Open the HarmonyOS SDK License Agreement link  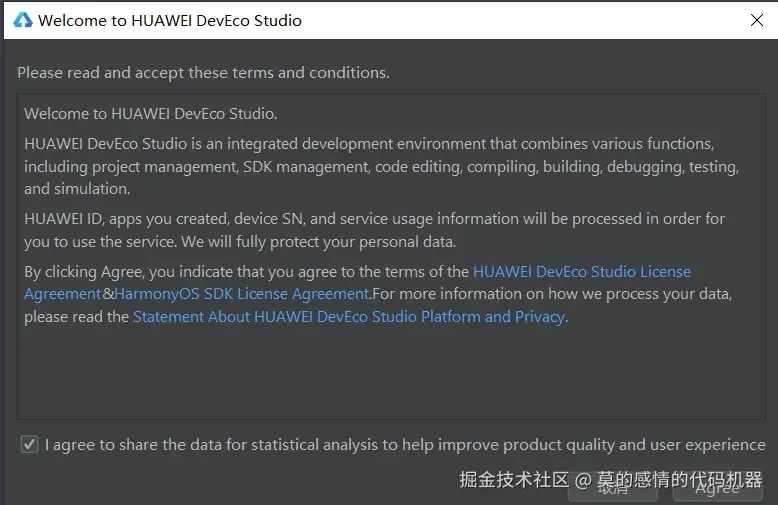241,294
